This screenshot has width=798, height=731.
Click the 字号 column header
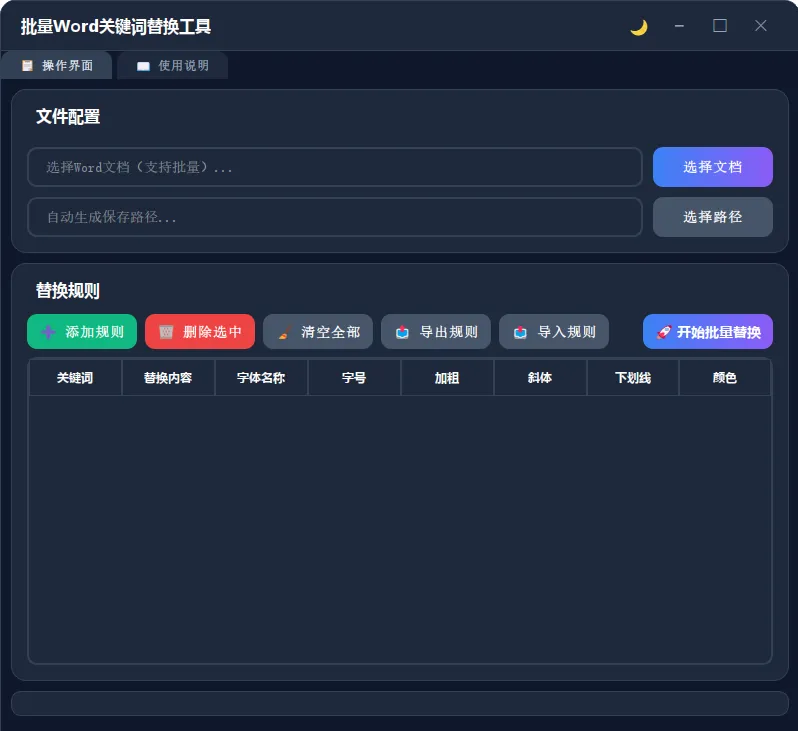point(354,378)
